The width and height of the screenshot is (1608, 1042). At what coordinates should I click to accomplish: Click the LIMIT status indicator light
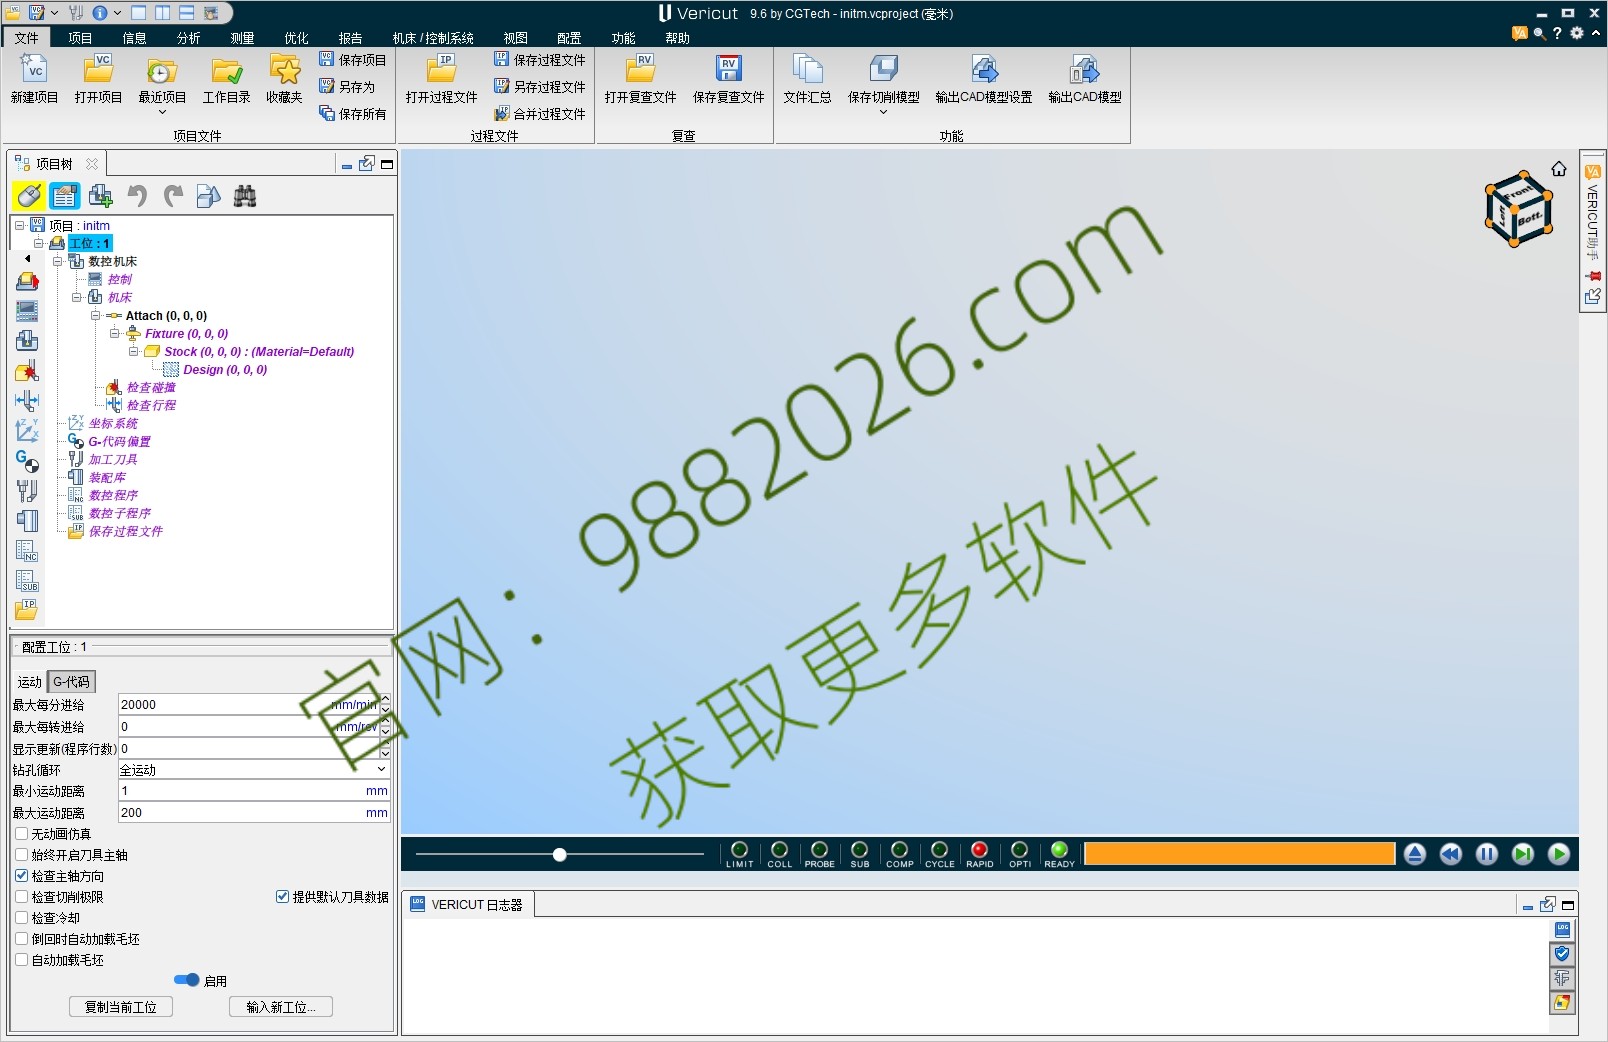coord(739,850)
